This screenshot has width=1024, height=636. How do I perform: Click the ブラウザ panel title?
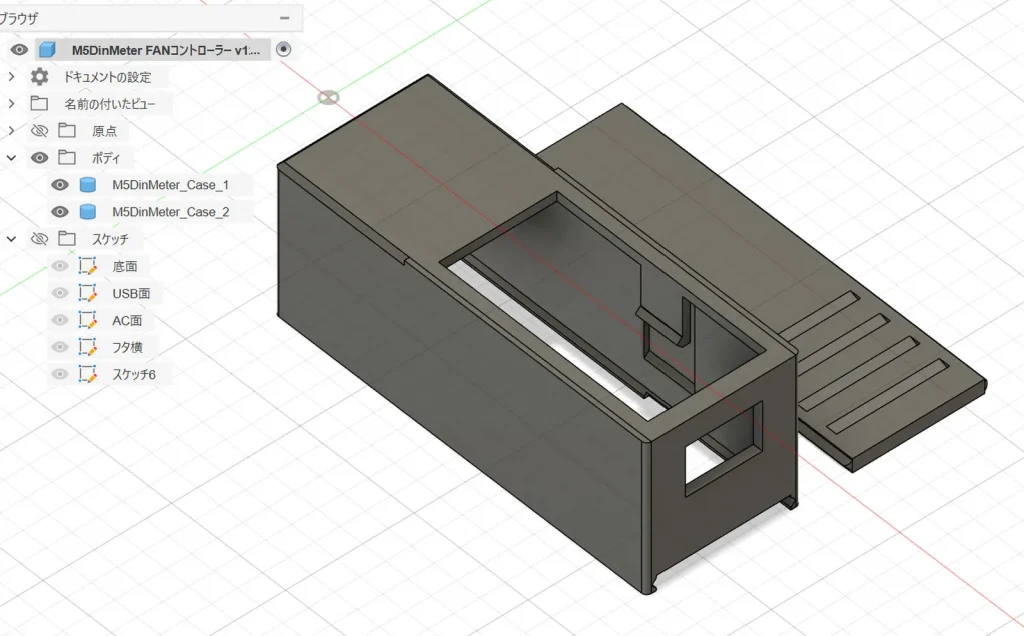pyautogui.click(x=20, y=18)
